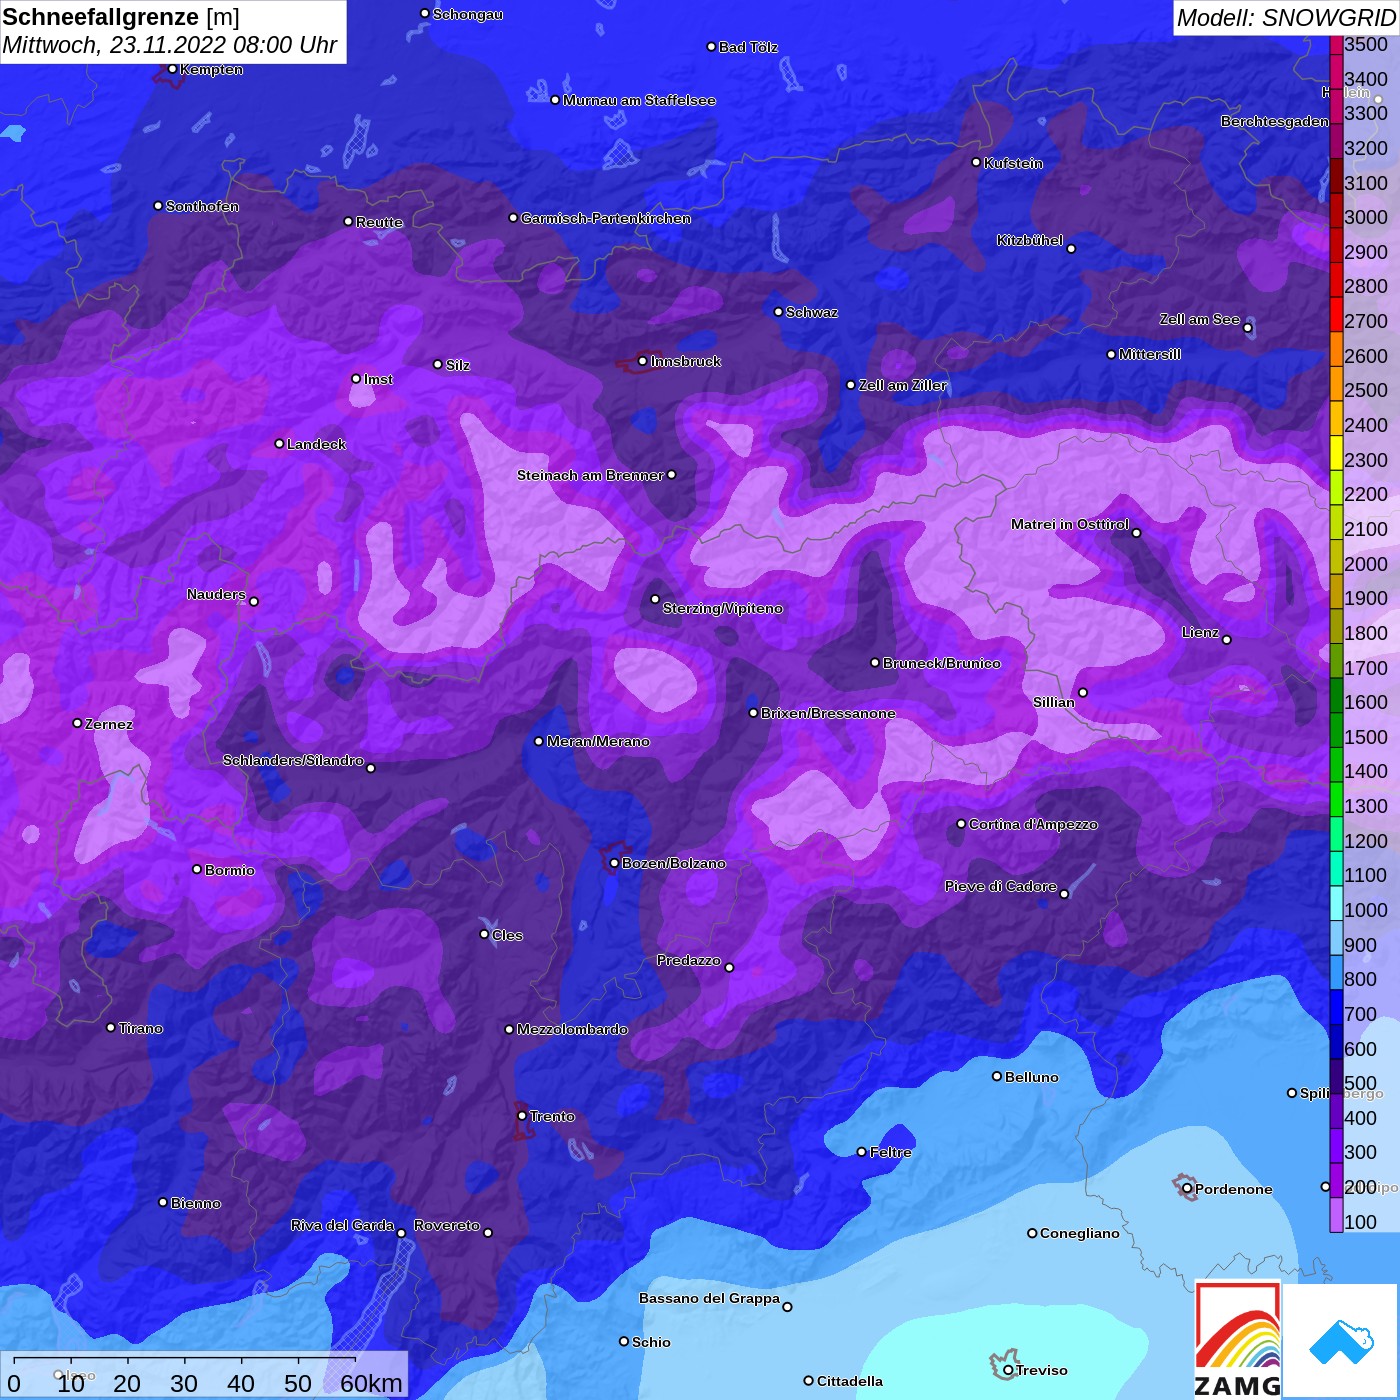This screenshot has width=1400, height=1400.
Task: Click the ZAMG rainbow logo
Action: pyautogui.click(x=1238, y=1339)
